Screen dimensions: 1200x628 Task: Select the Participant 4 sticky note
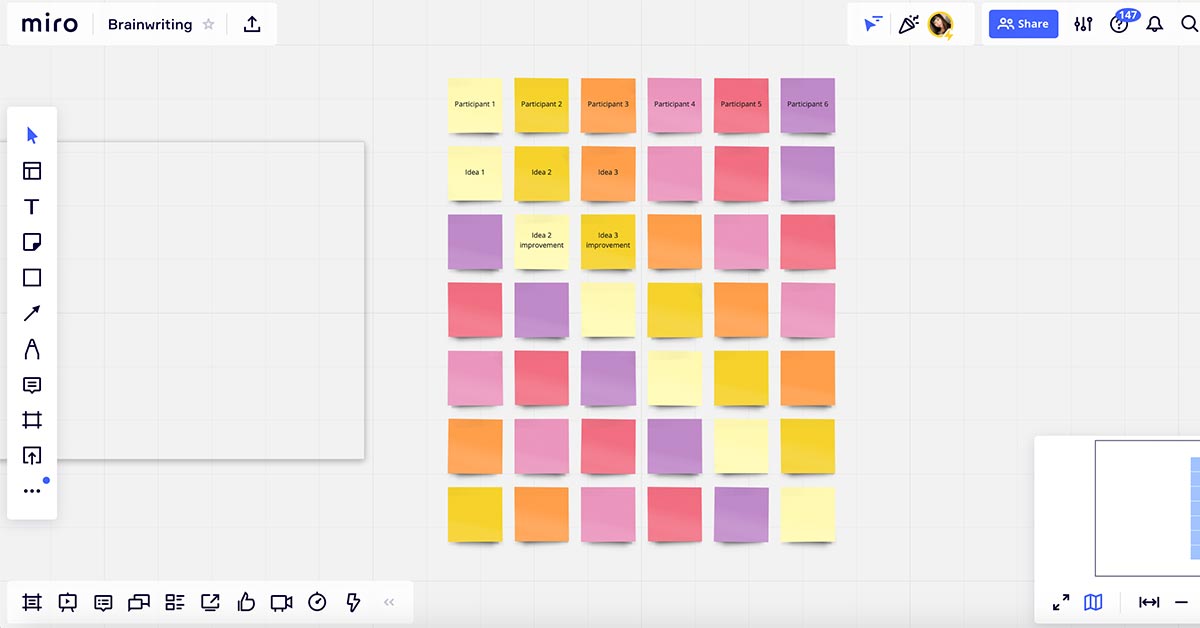pos(674,105)
